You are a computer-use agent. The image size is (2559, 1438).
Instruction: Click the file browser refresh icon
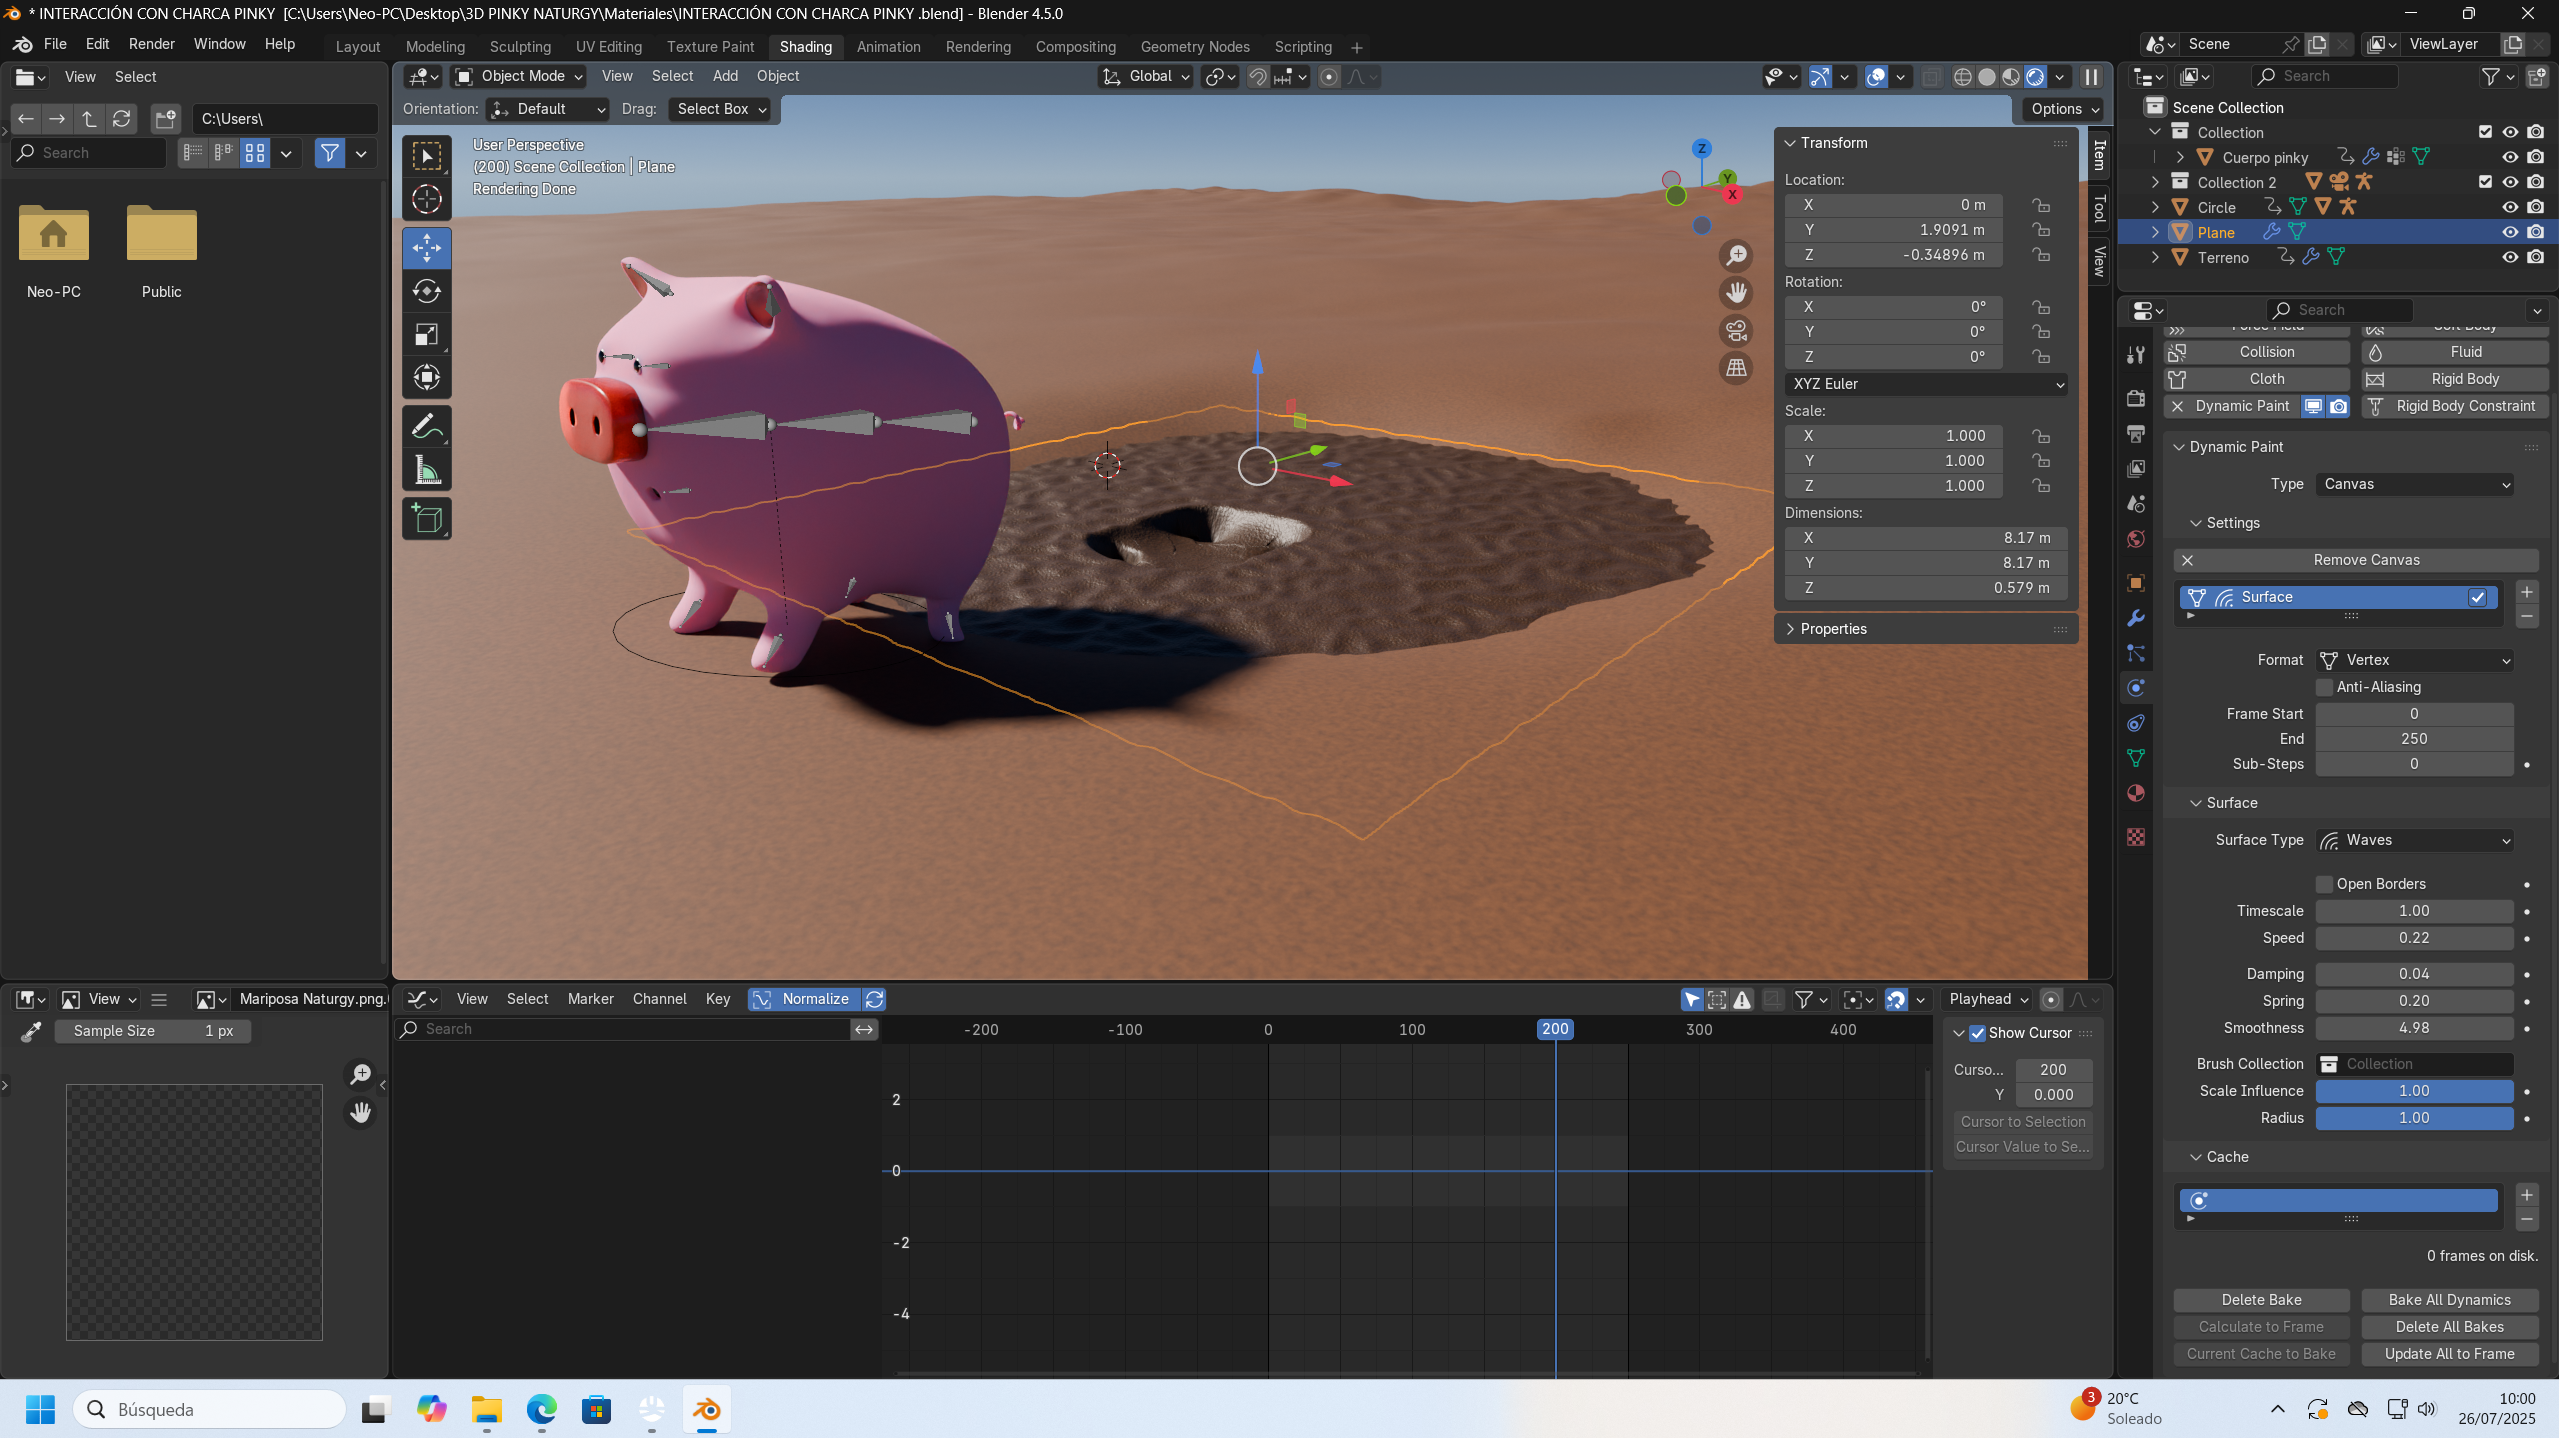pos(122,119)
